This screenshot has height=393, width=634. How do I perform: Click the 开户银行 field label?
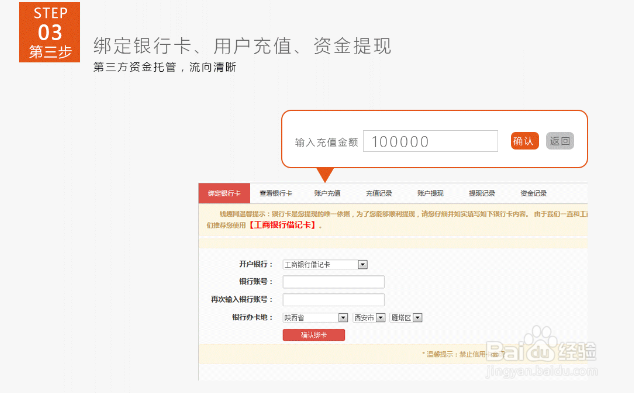point(256,264)
